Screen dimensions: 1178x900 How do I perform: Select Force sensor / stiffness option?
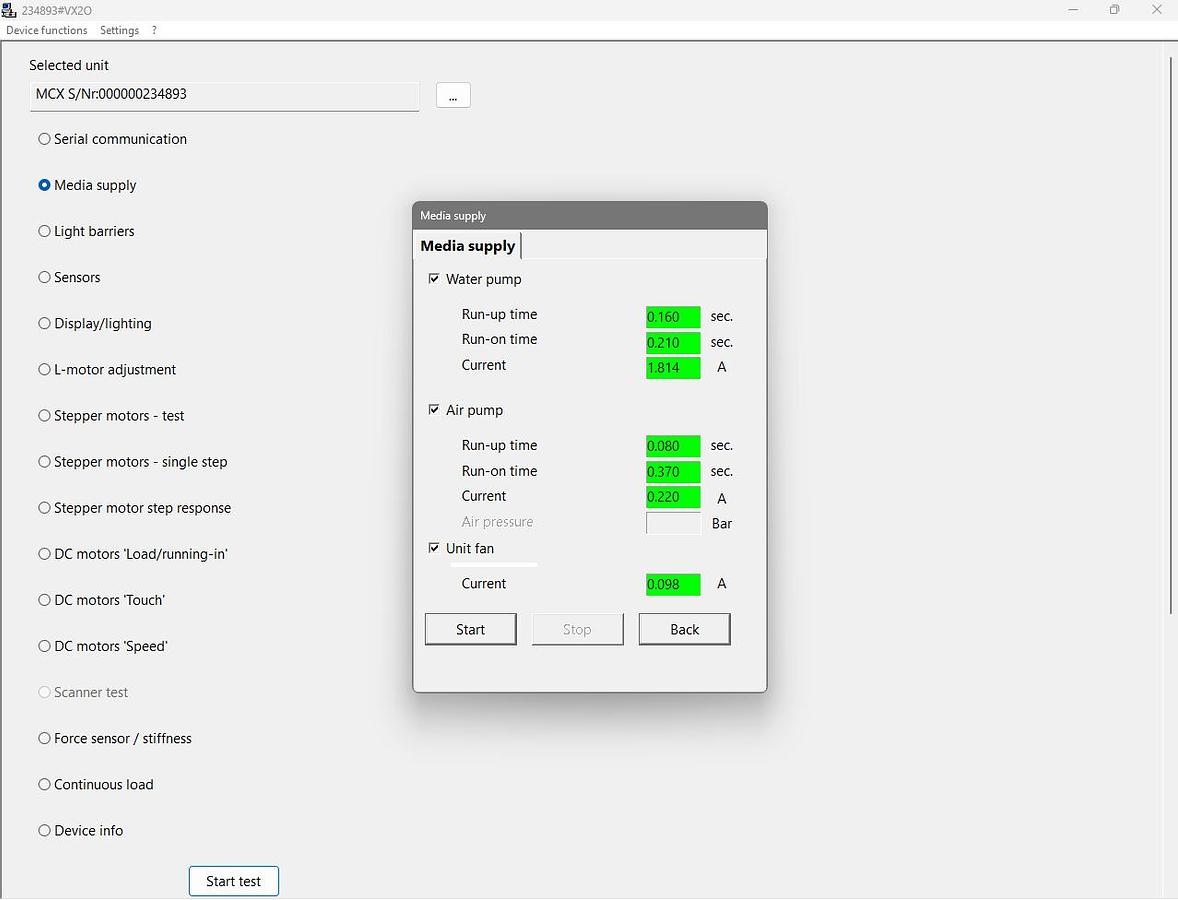(44, 738)
